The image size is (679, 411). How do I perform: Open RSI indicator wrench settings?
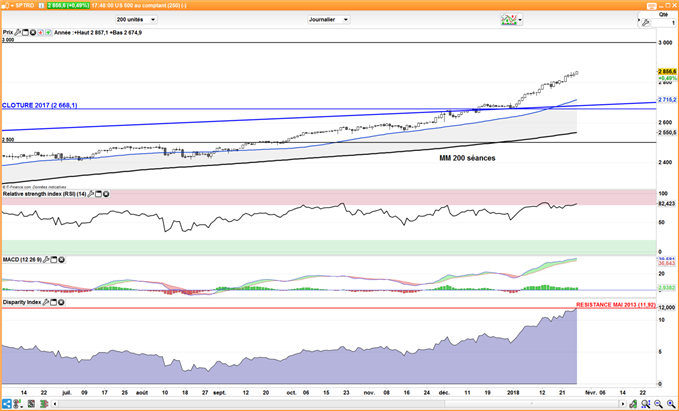91,194
